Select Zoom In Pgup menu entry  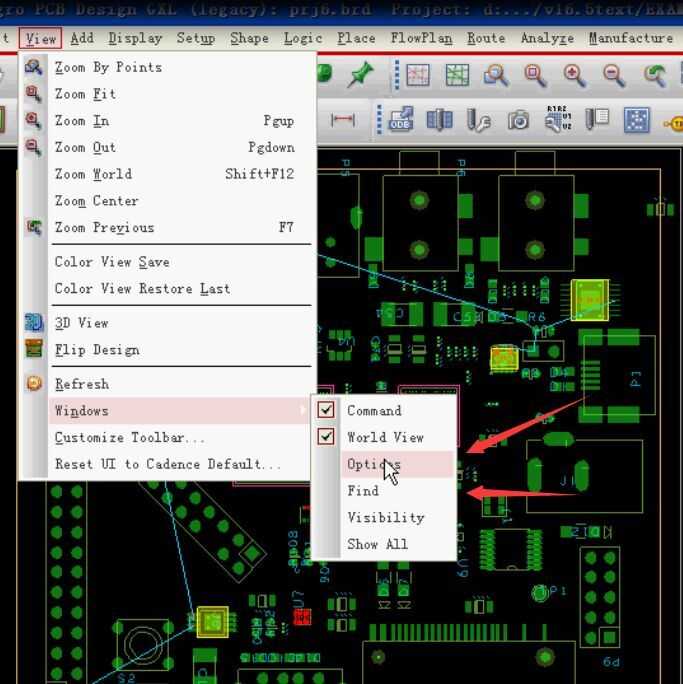(179, 120)
